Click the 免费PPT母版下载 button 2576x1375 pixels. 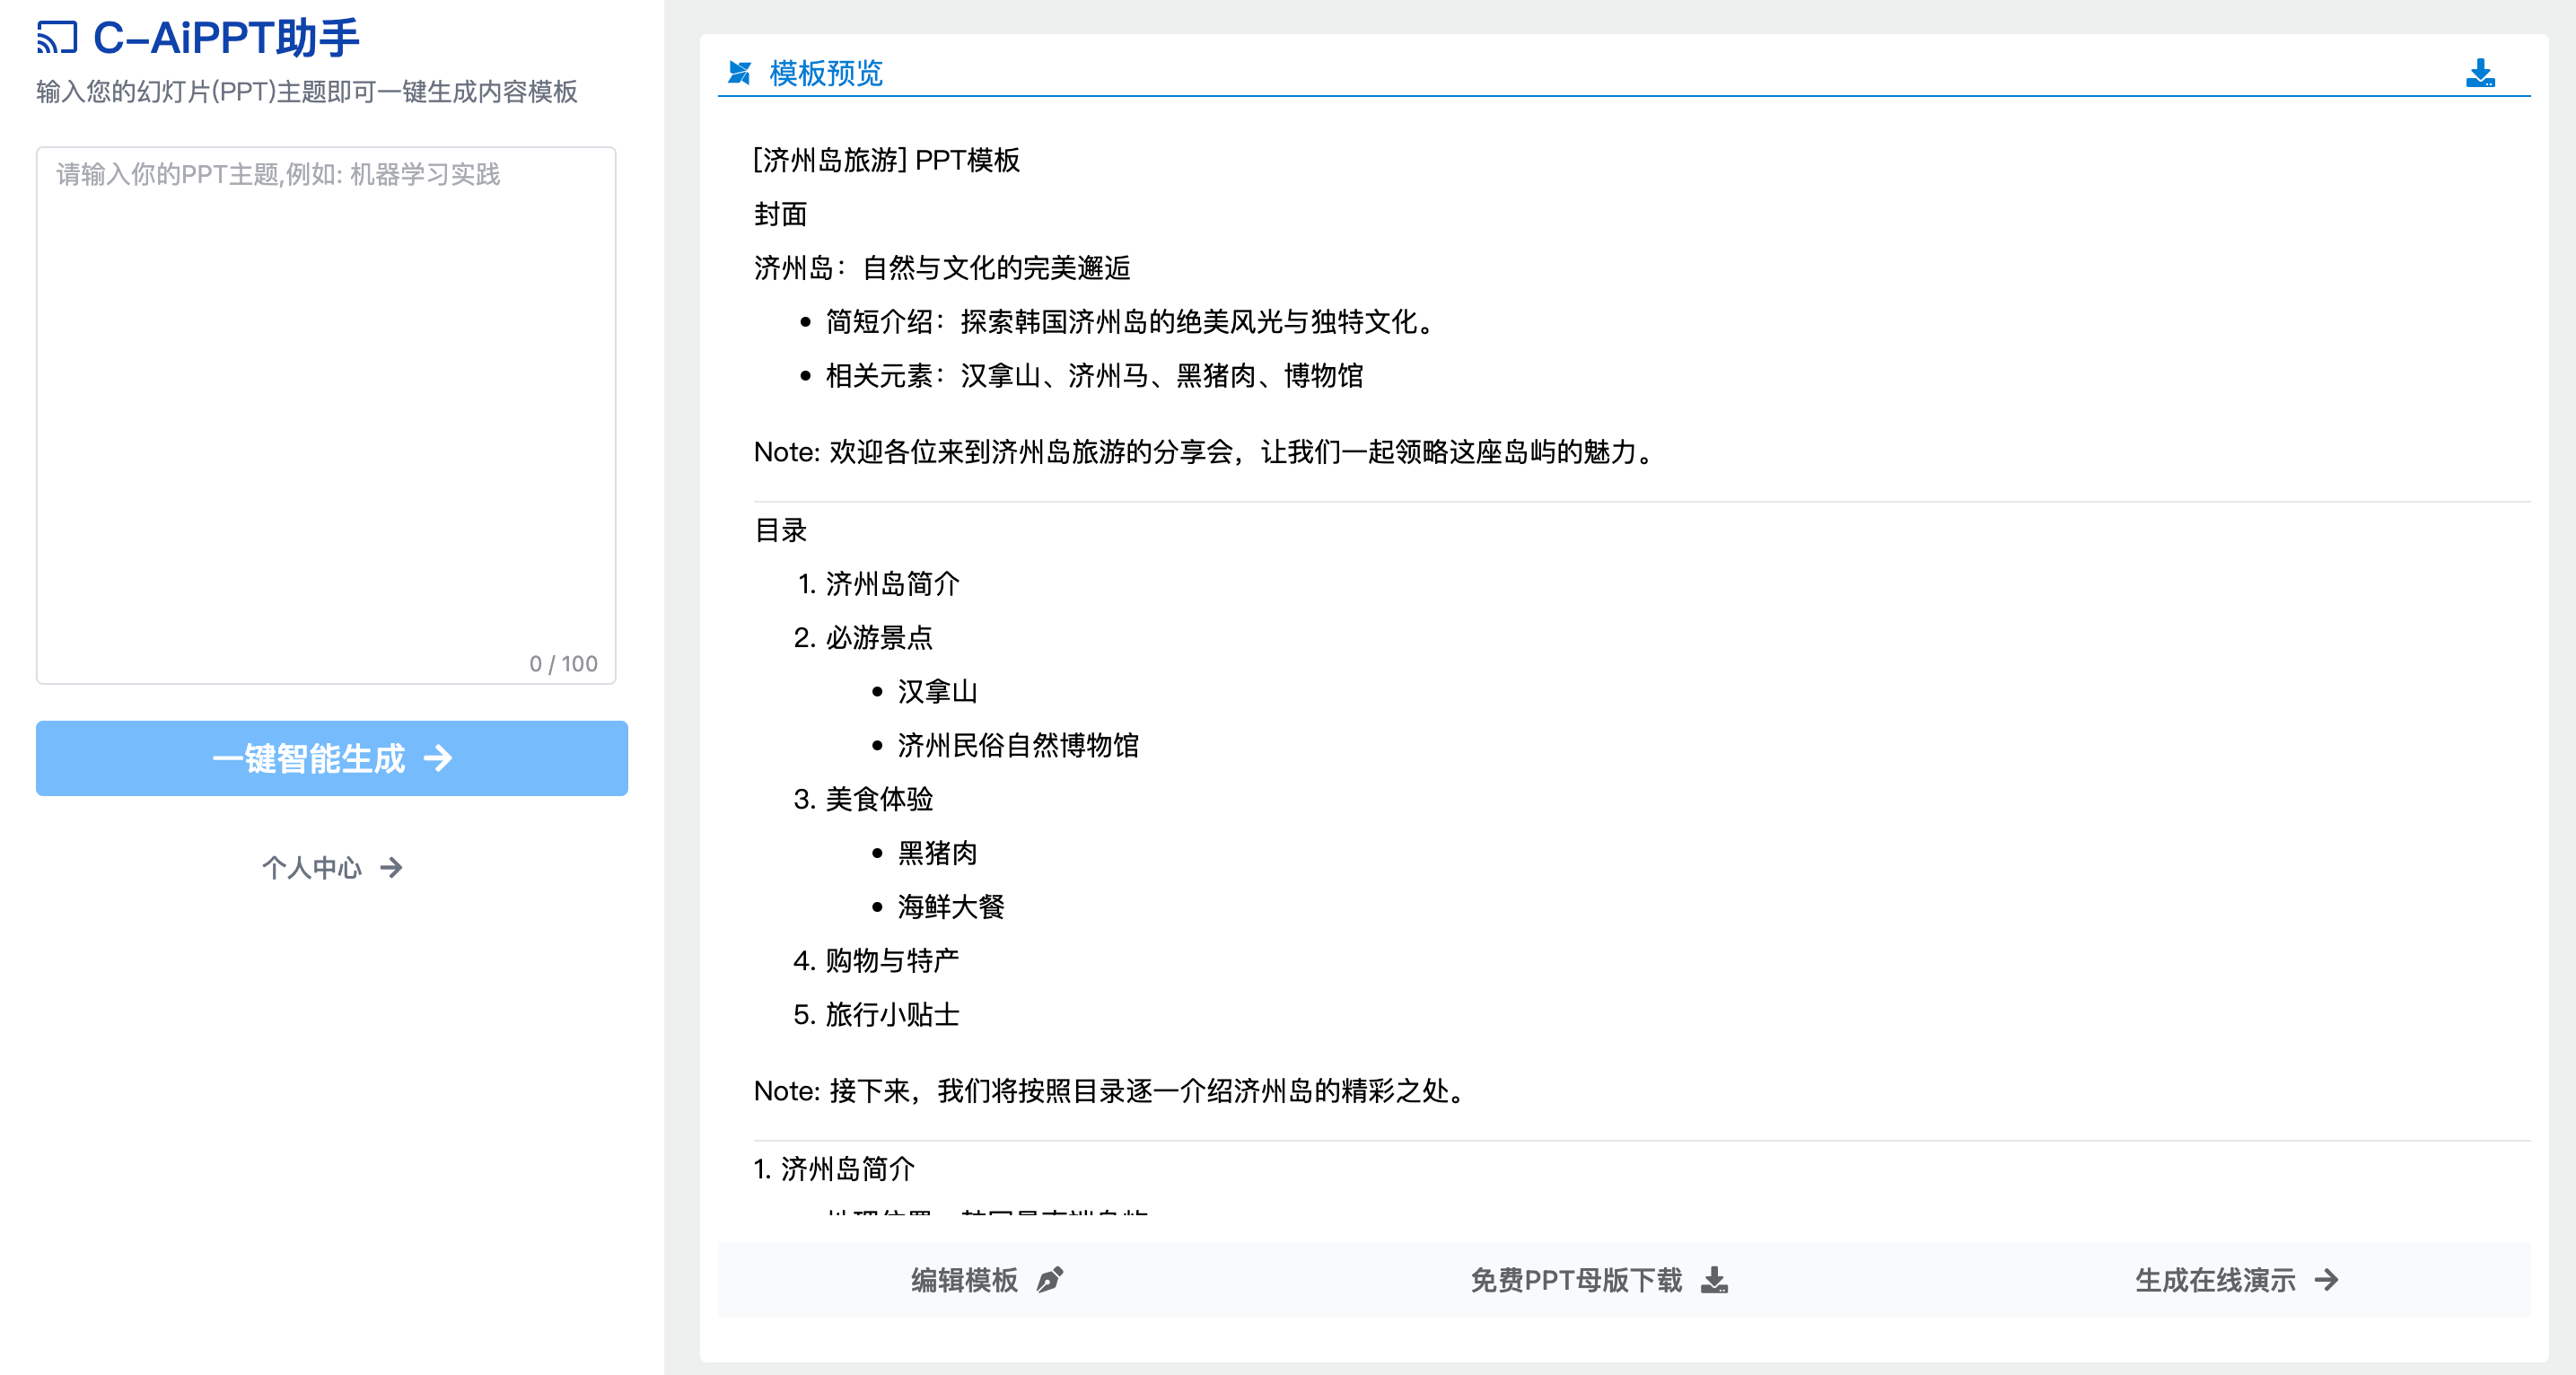tap(1599, 1280)
